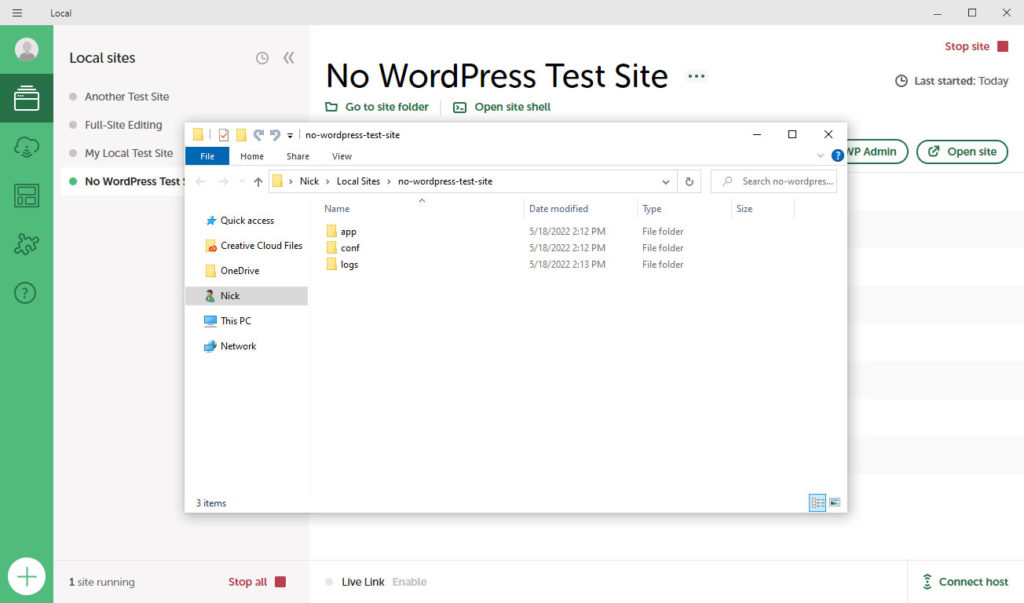This screenshot has width=1024, height=603.
Task: Open File tab in Explorer window
Action: point(207,156)
